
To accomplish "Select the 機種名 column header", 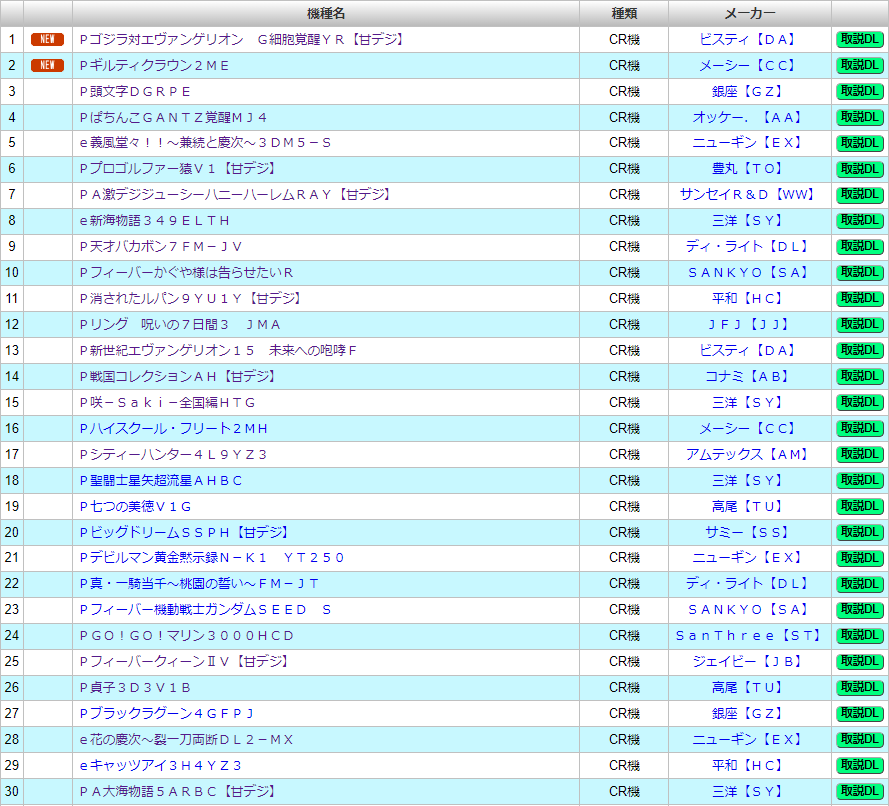I will coord(326,14).
